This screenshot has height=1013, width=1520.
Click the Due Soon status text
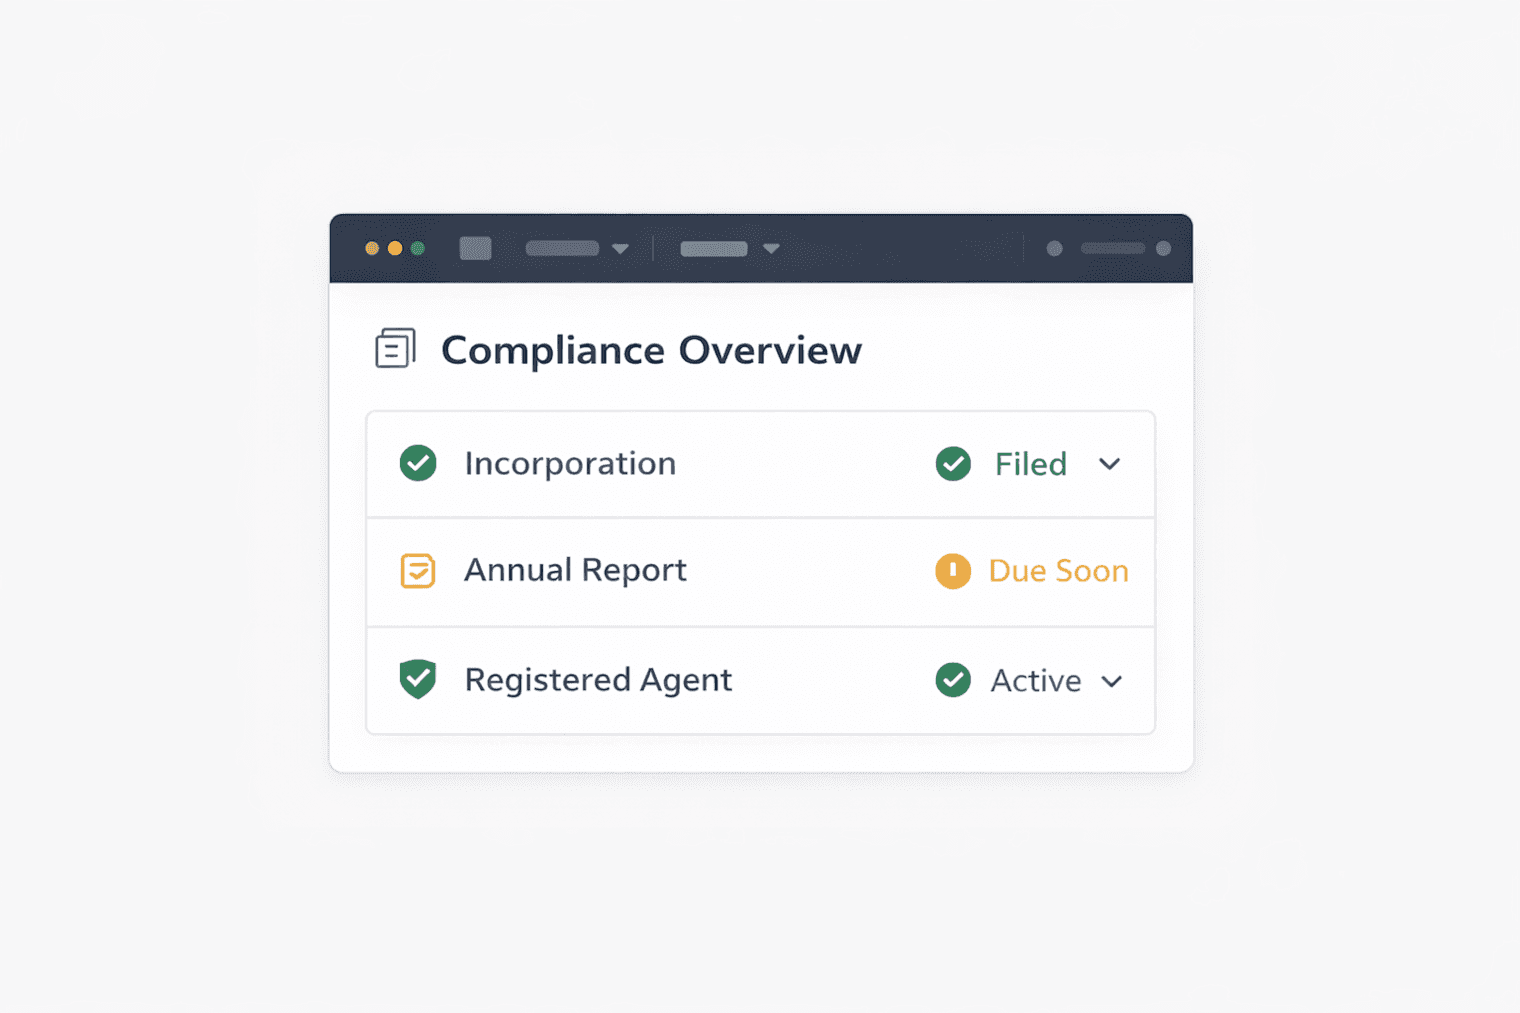click(1058, 571)
